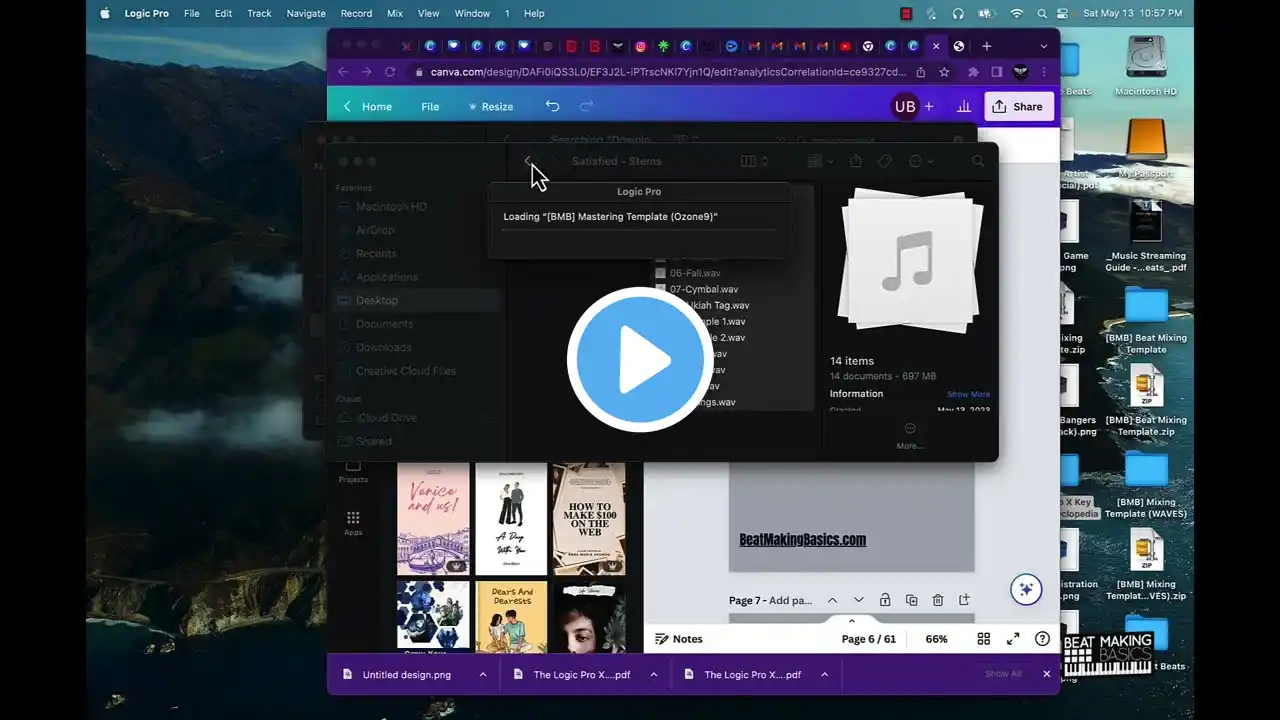This screenshot has width=1280, height=720.
Task: Choose the How to Make $100 template
Action: coord(590,519)
